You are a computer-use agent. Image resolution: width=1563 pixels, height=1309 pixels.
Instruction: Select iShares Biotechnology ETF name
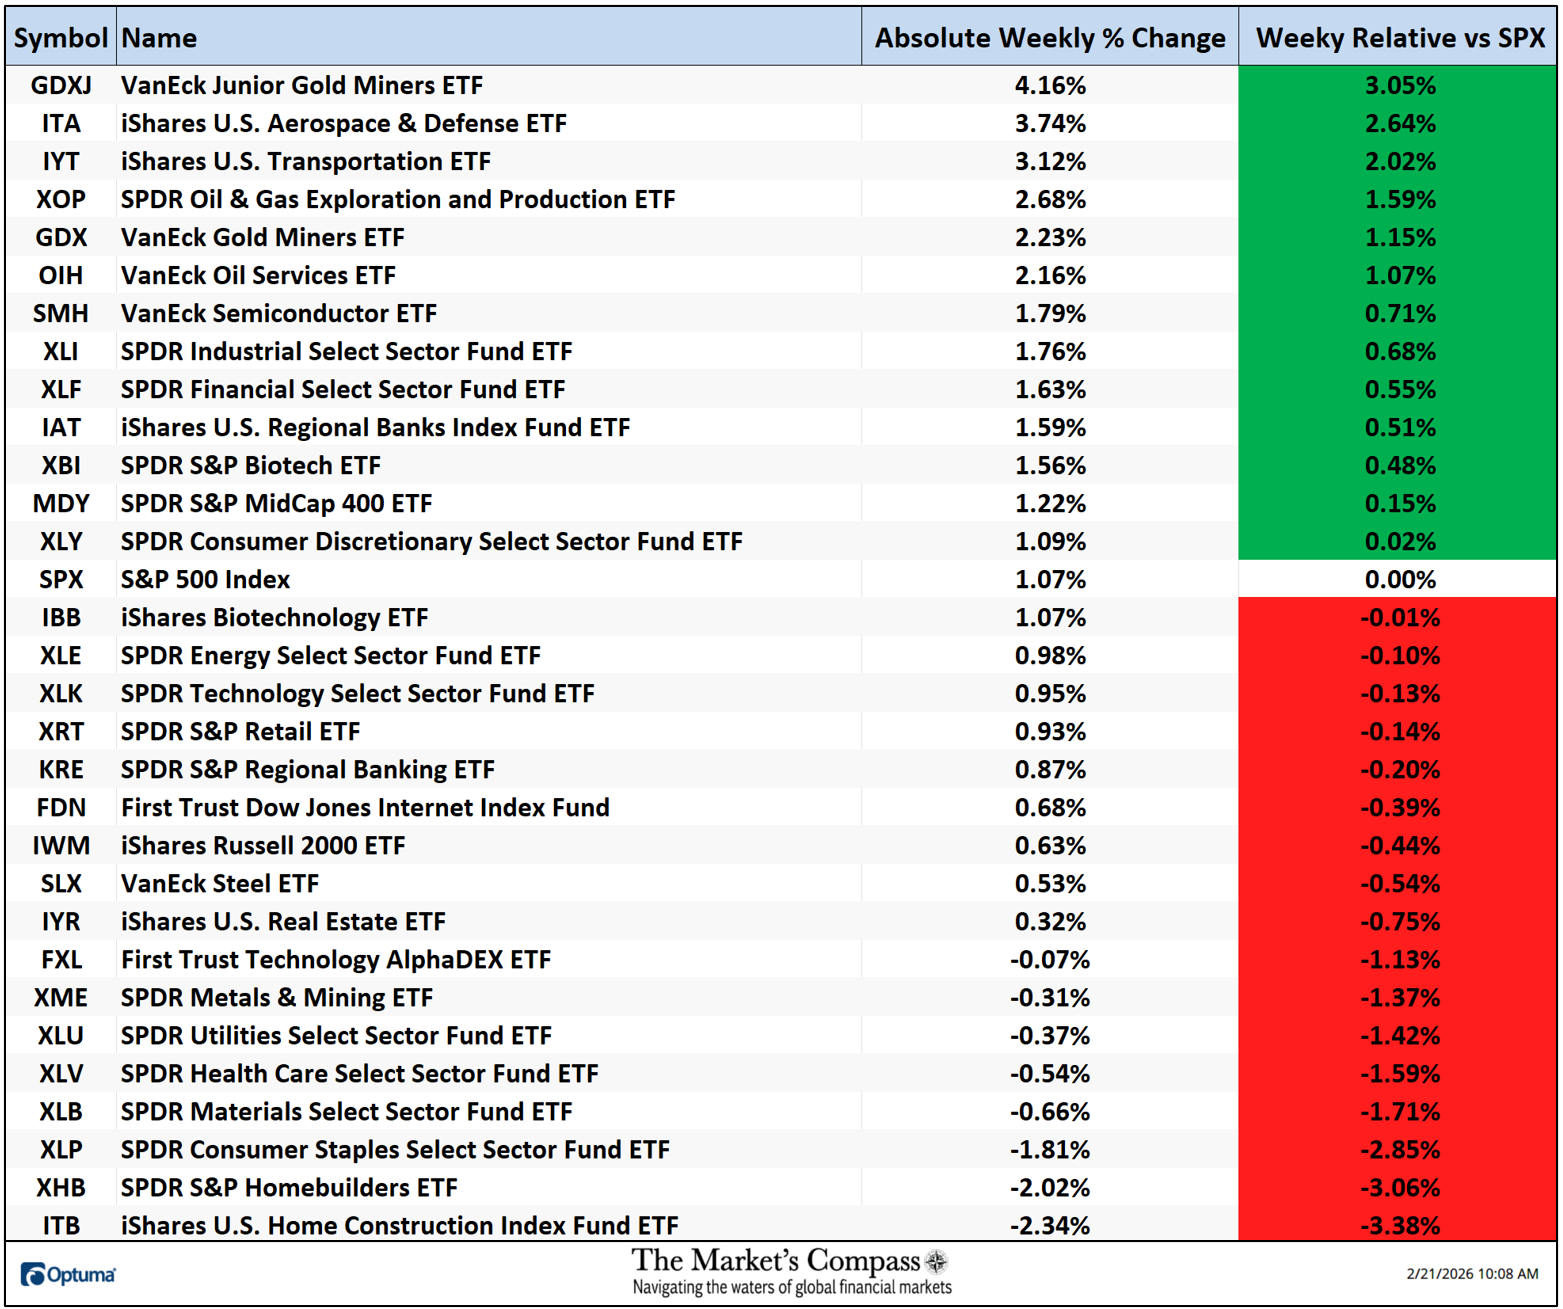coord(275,617)
